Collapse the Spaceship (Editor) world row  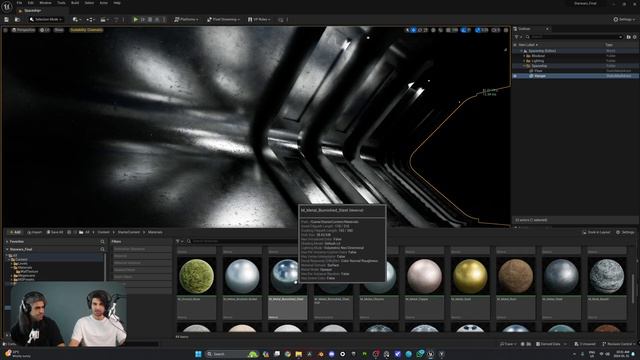pyautogui.click(x=522, y=51)
